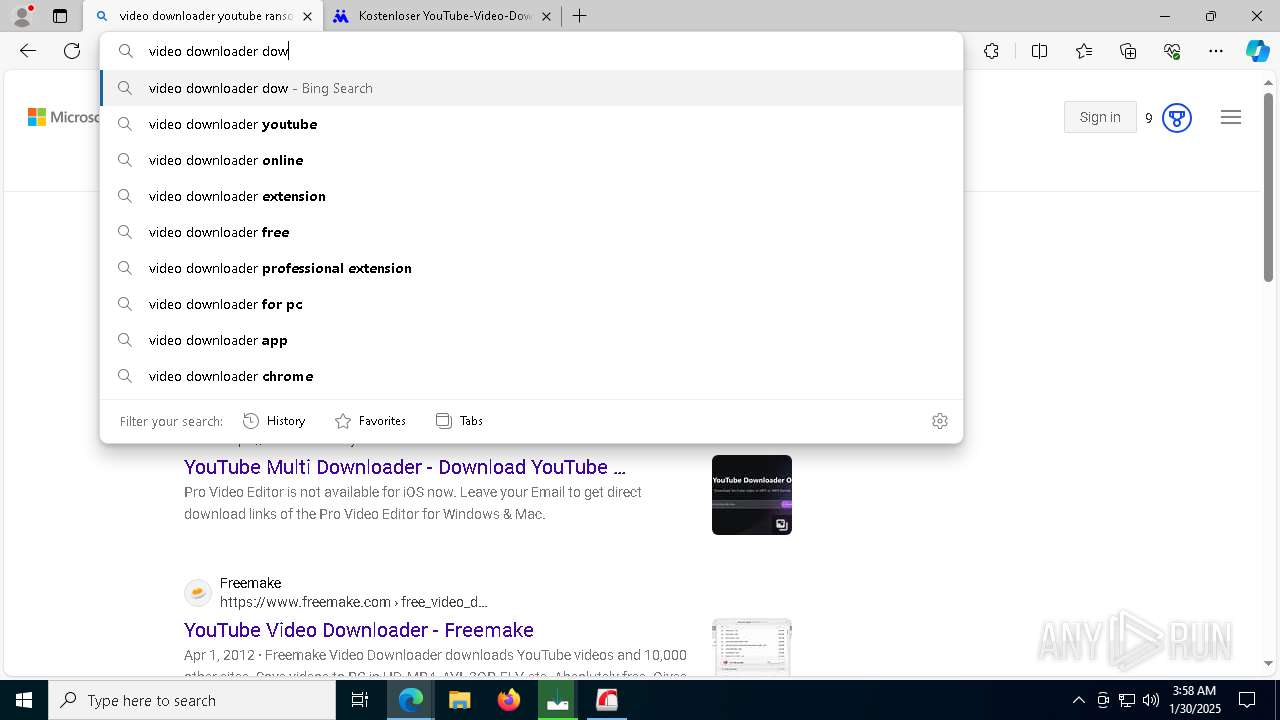1280x720 pixels.
Task: Open notification center icon
Action: coord(1247,700)
